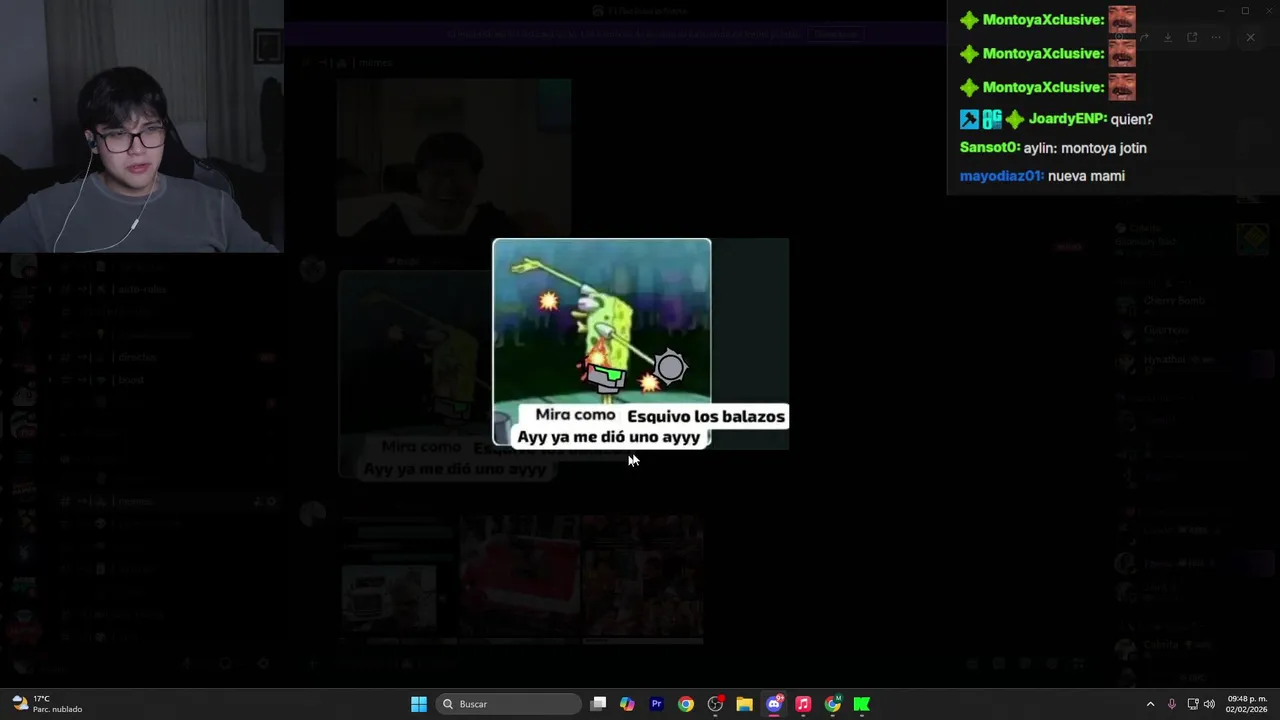Open the clock showing 09:48 p. m.
The width and height of the screenshot is (1280, 720).
(x=1247, y=704)
